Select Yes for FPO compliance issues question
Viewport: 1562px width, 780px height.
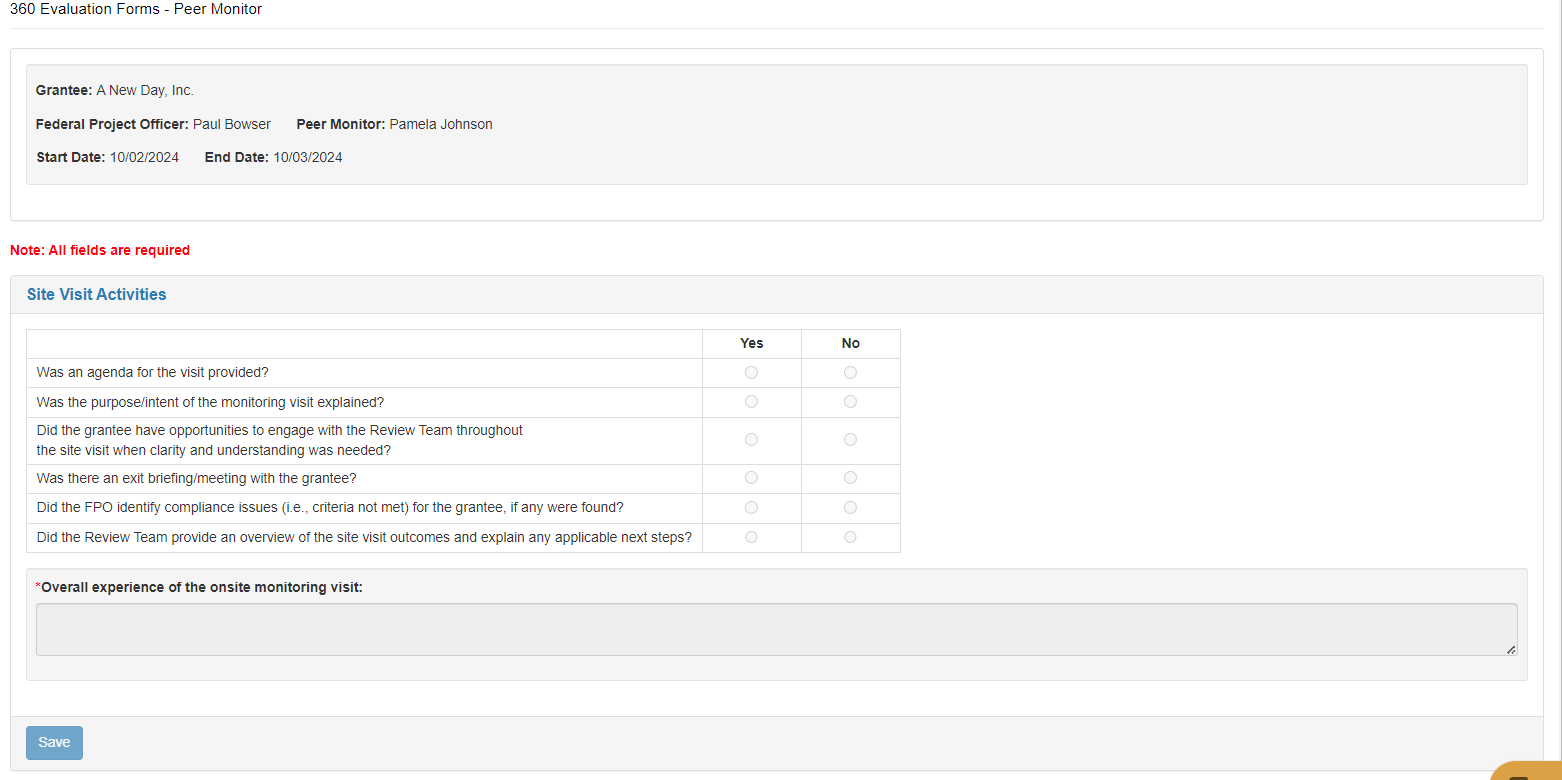[x=751, y=508]
